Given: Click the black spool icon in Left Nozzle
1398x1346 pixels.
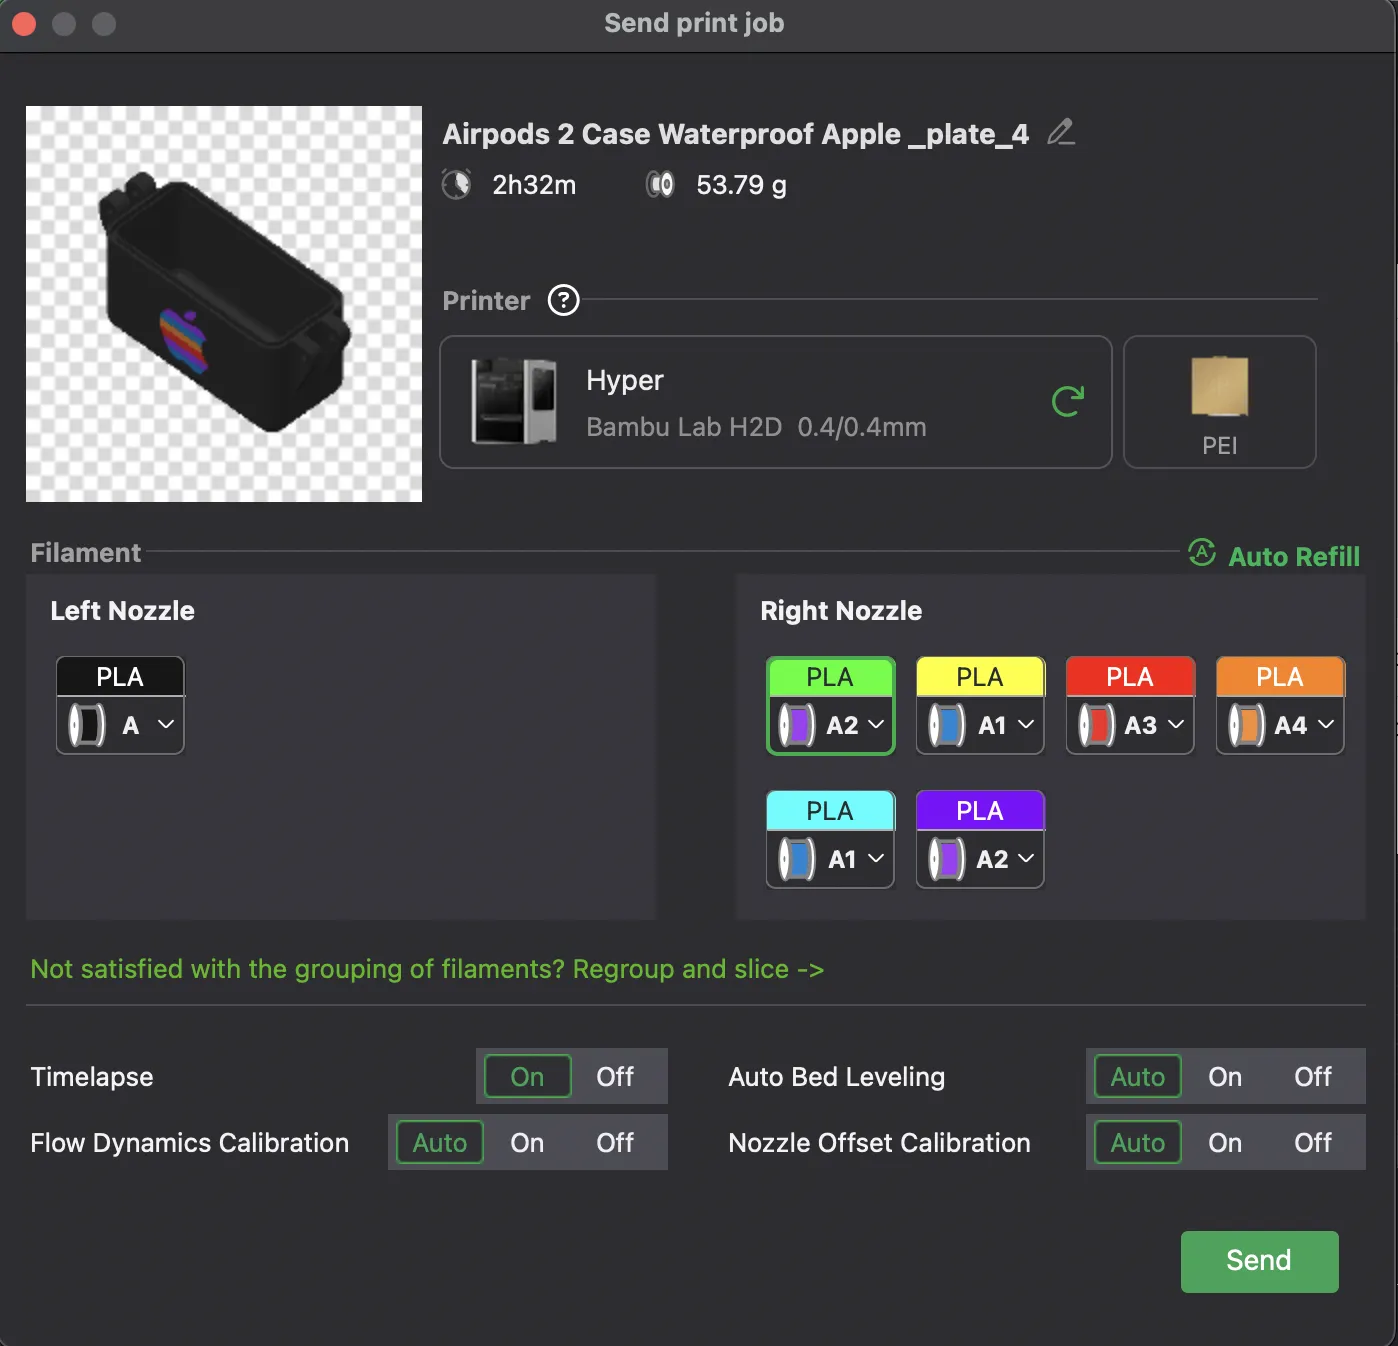Looking at the screenshot, I should tap(87, 725).
